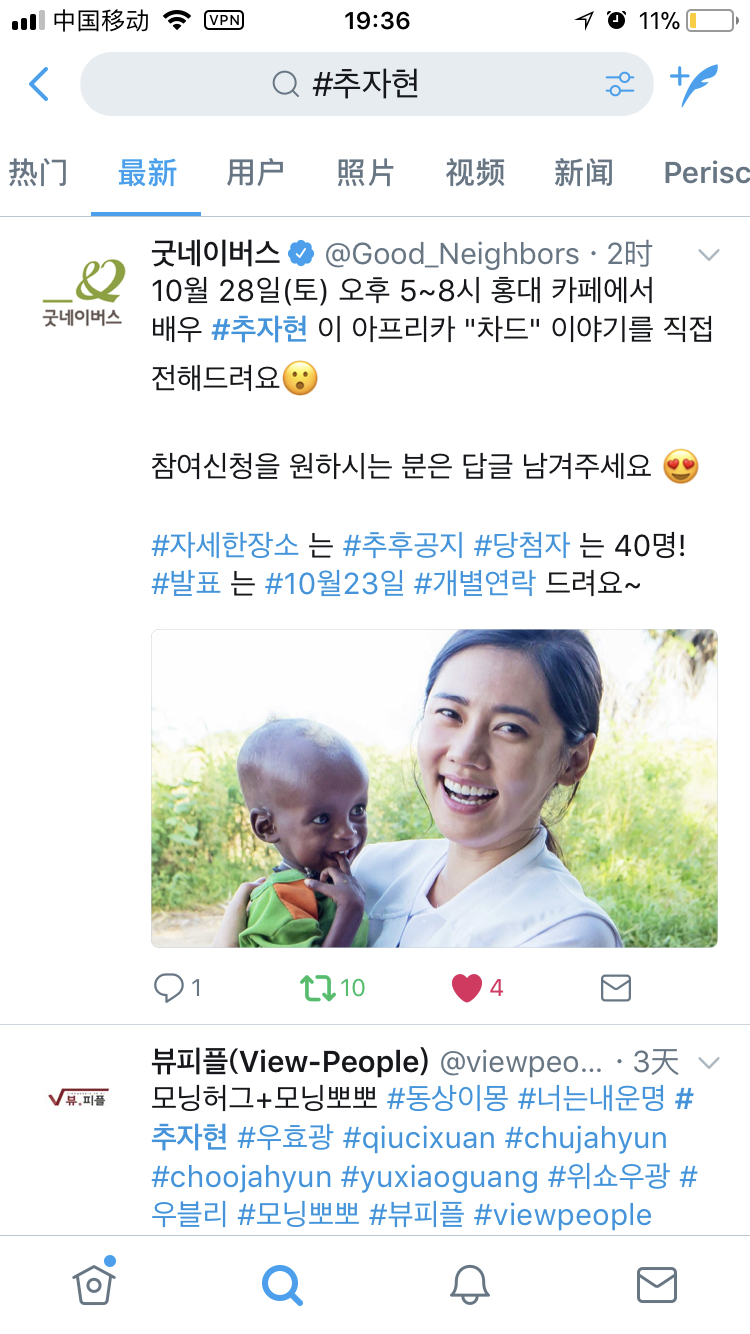Switch to the 热门 tab

coord(38,172)
